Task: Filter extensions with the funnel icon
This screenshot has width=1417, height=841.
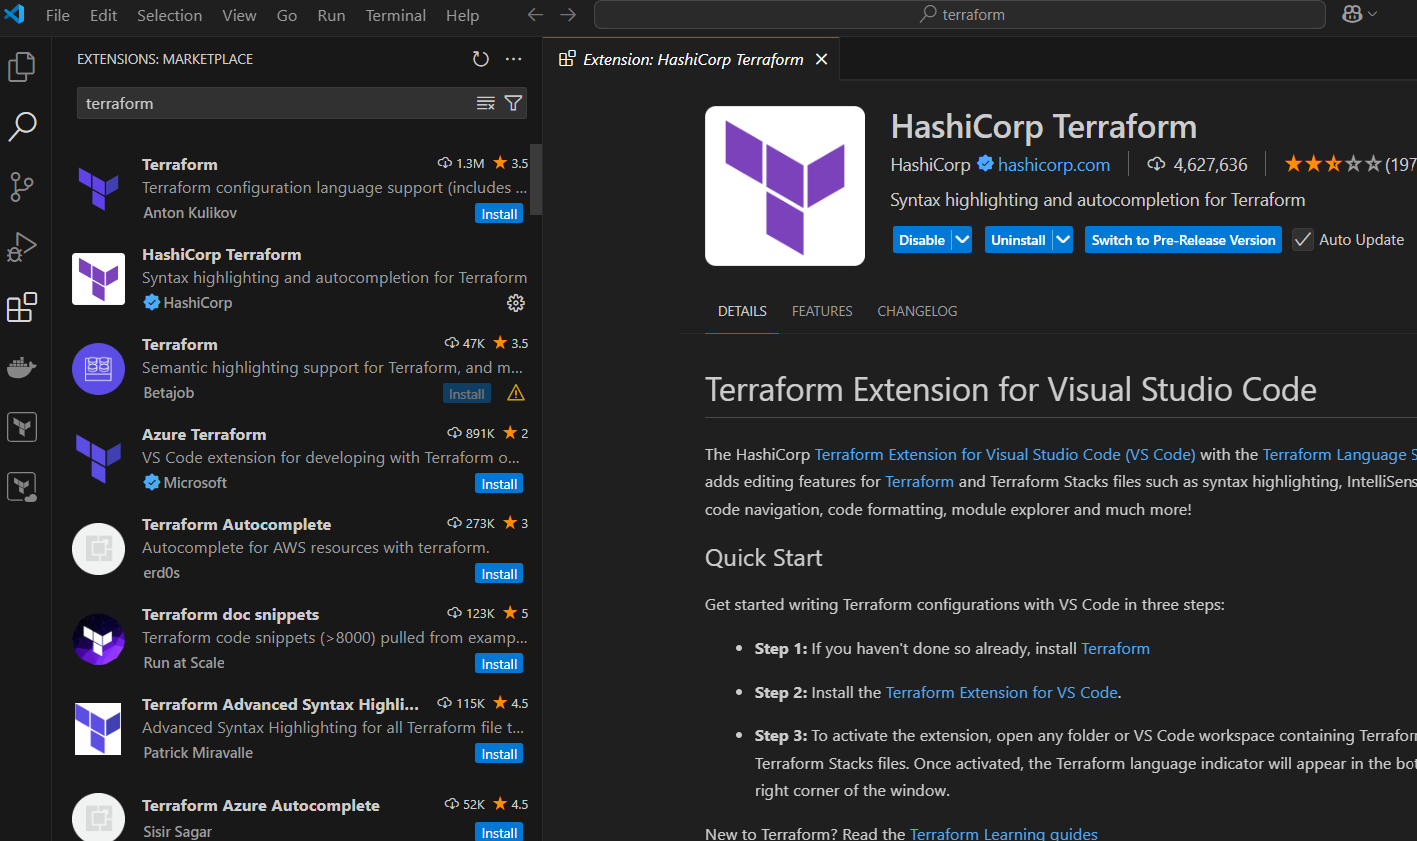Action: click(x=513, y=103)
